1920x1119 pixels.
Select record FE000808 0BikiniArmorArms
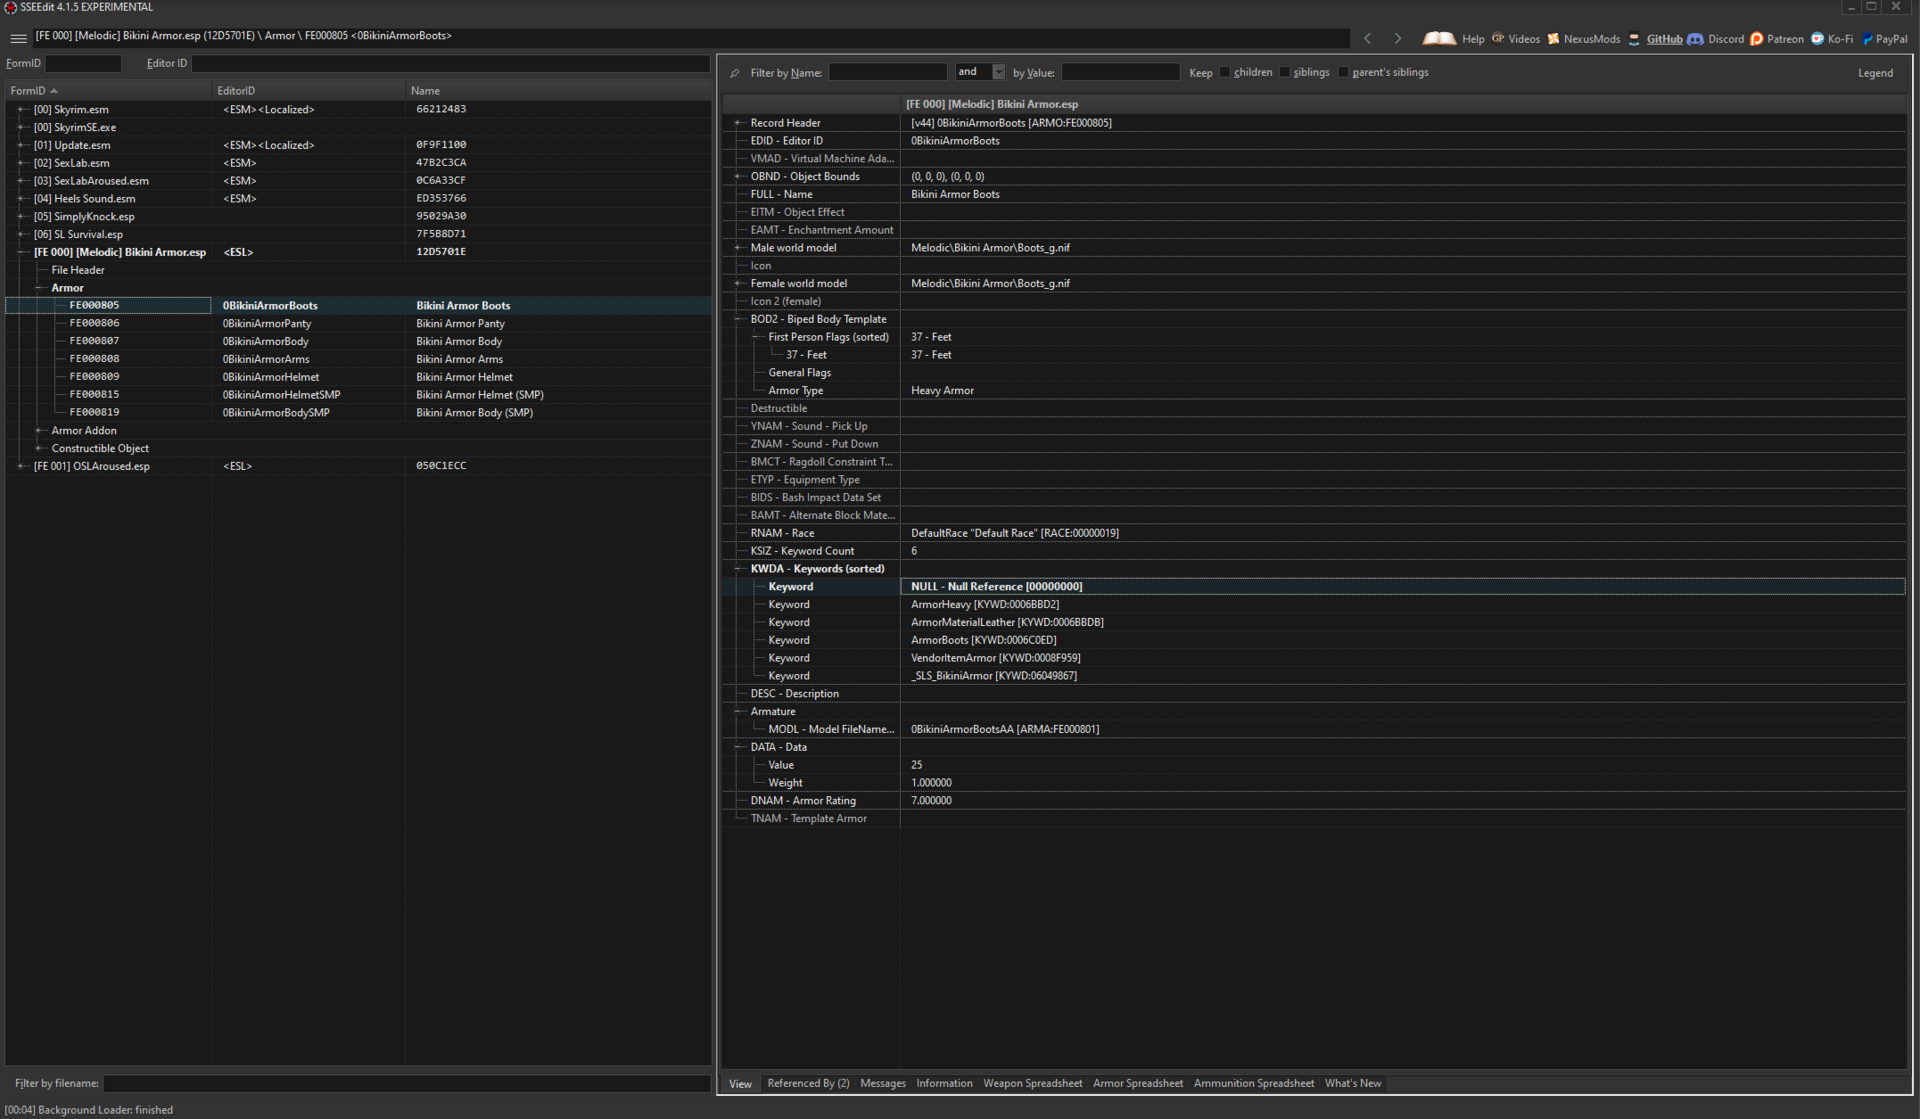click(x=358, y=360)
